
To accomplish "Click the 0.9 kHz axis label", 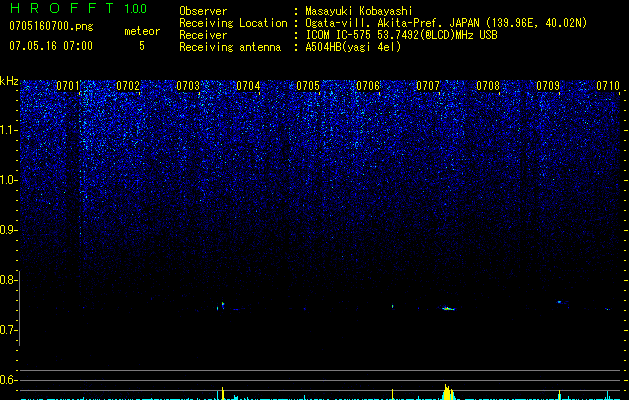I will pos(9,230).
